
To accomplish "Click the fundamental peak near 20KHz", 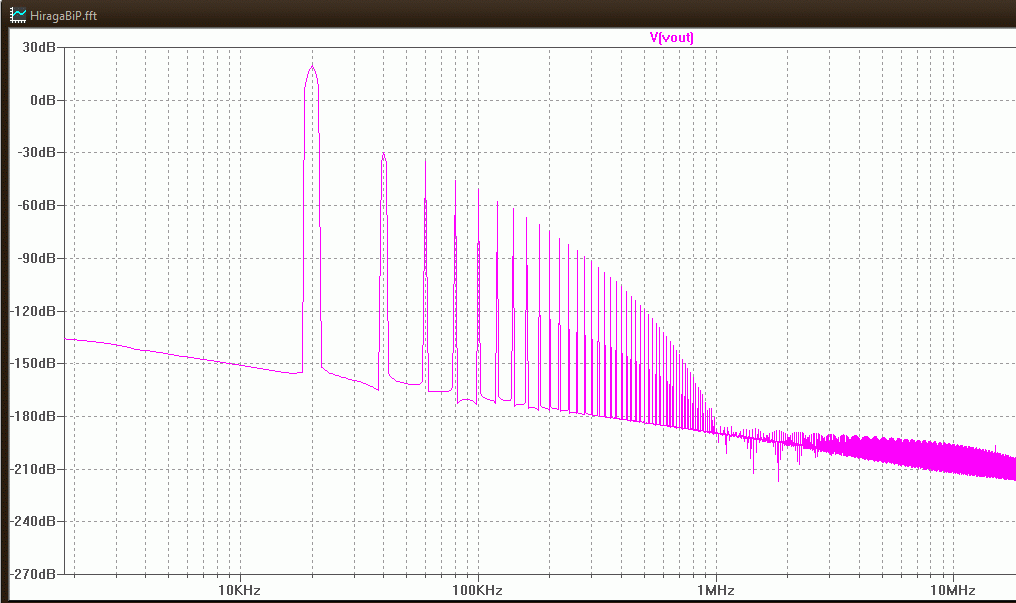I will tap(312, 66).
